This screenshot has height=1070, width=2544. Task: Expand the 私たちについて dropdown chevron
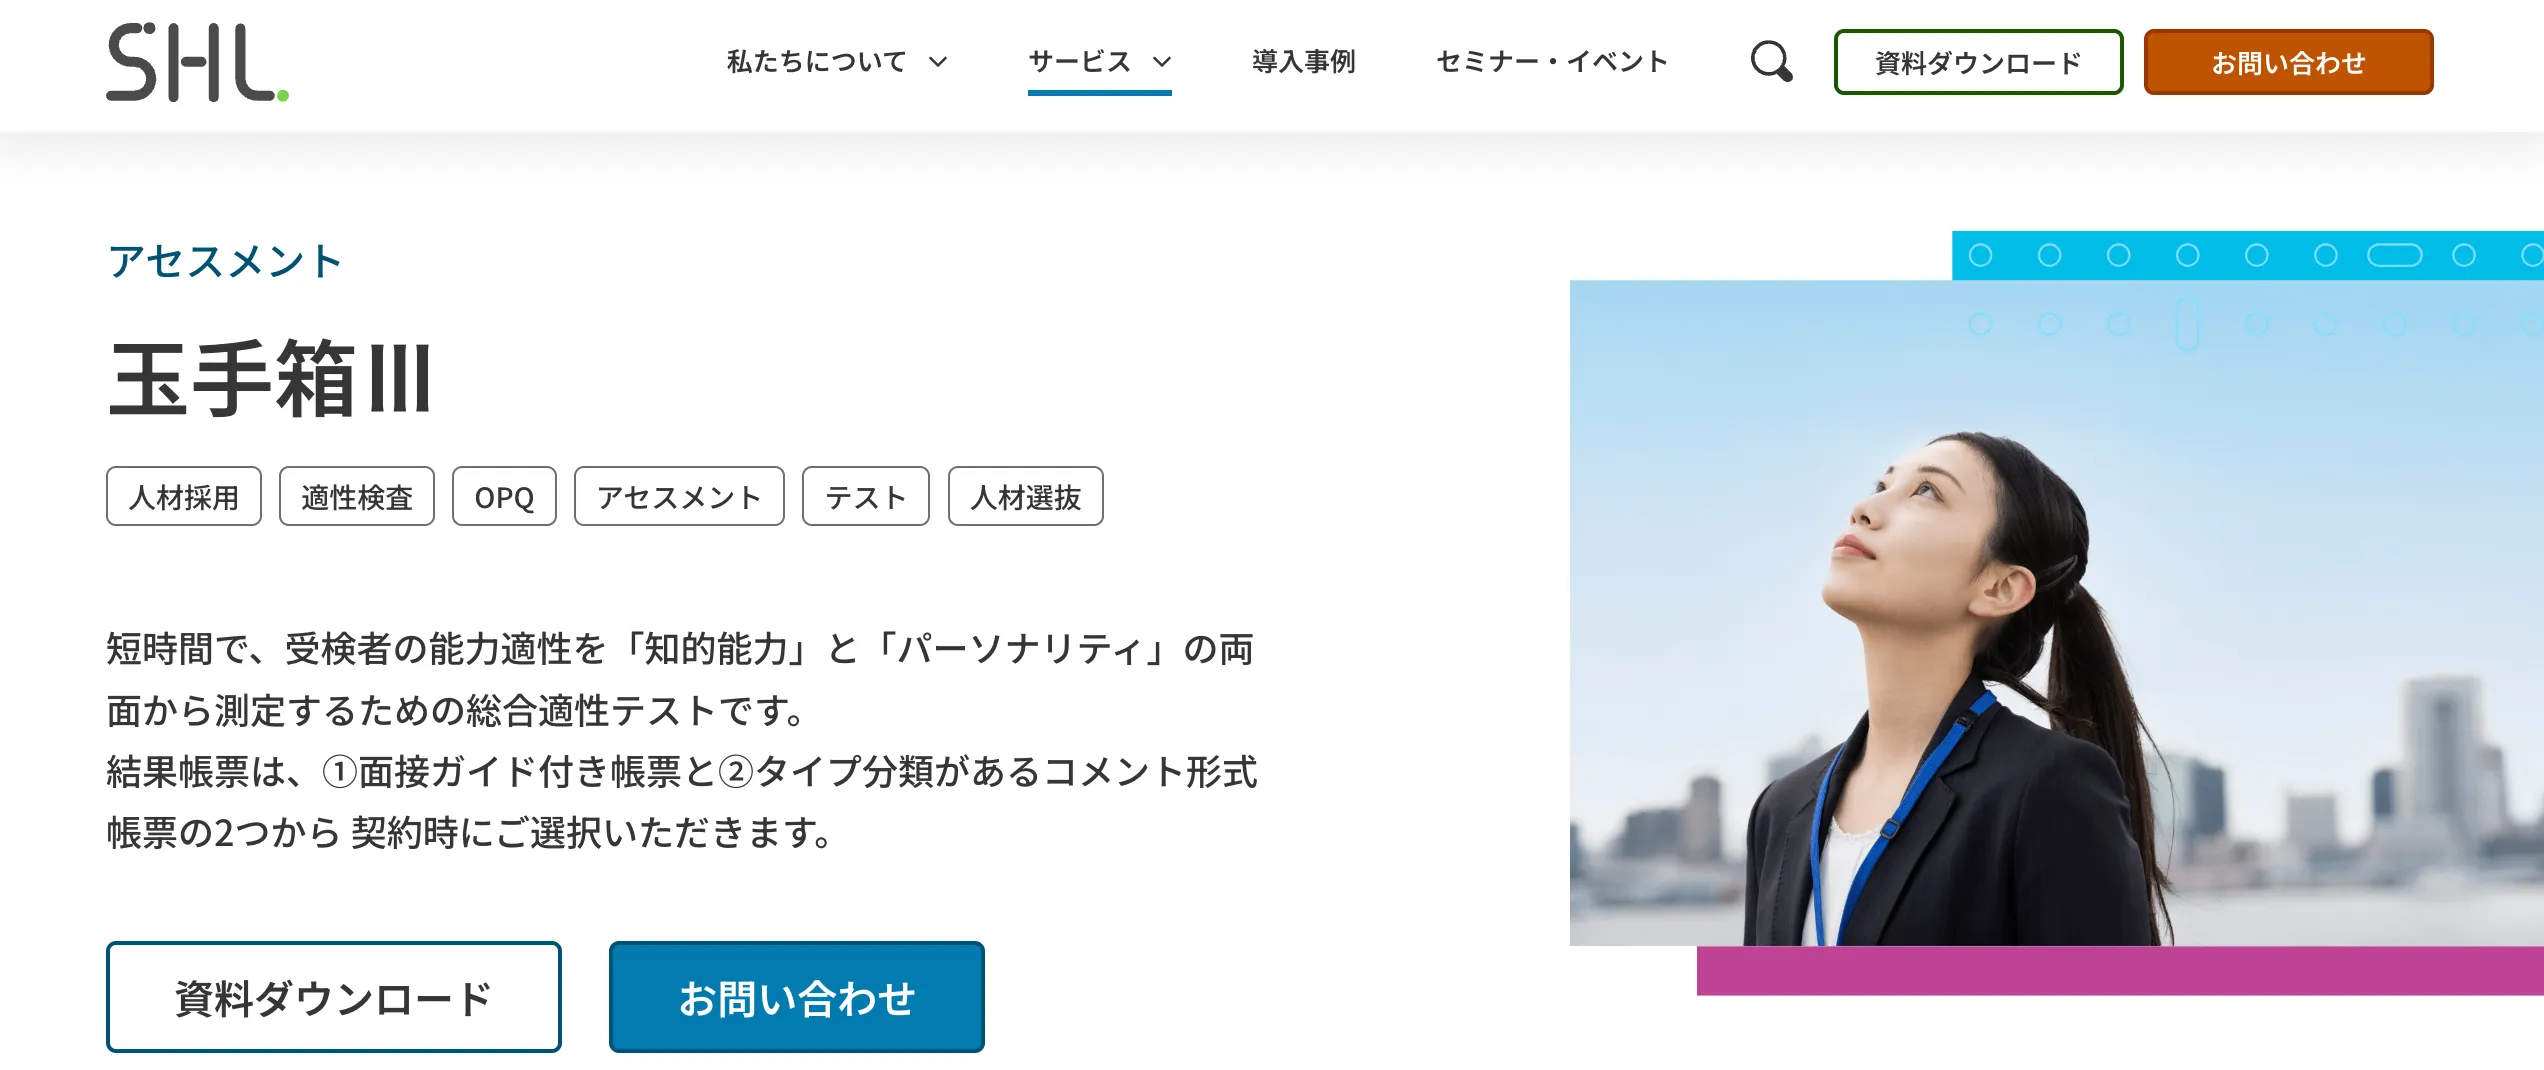point(938,62)
